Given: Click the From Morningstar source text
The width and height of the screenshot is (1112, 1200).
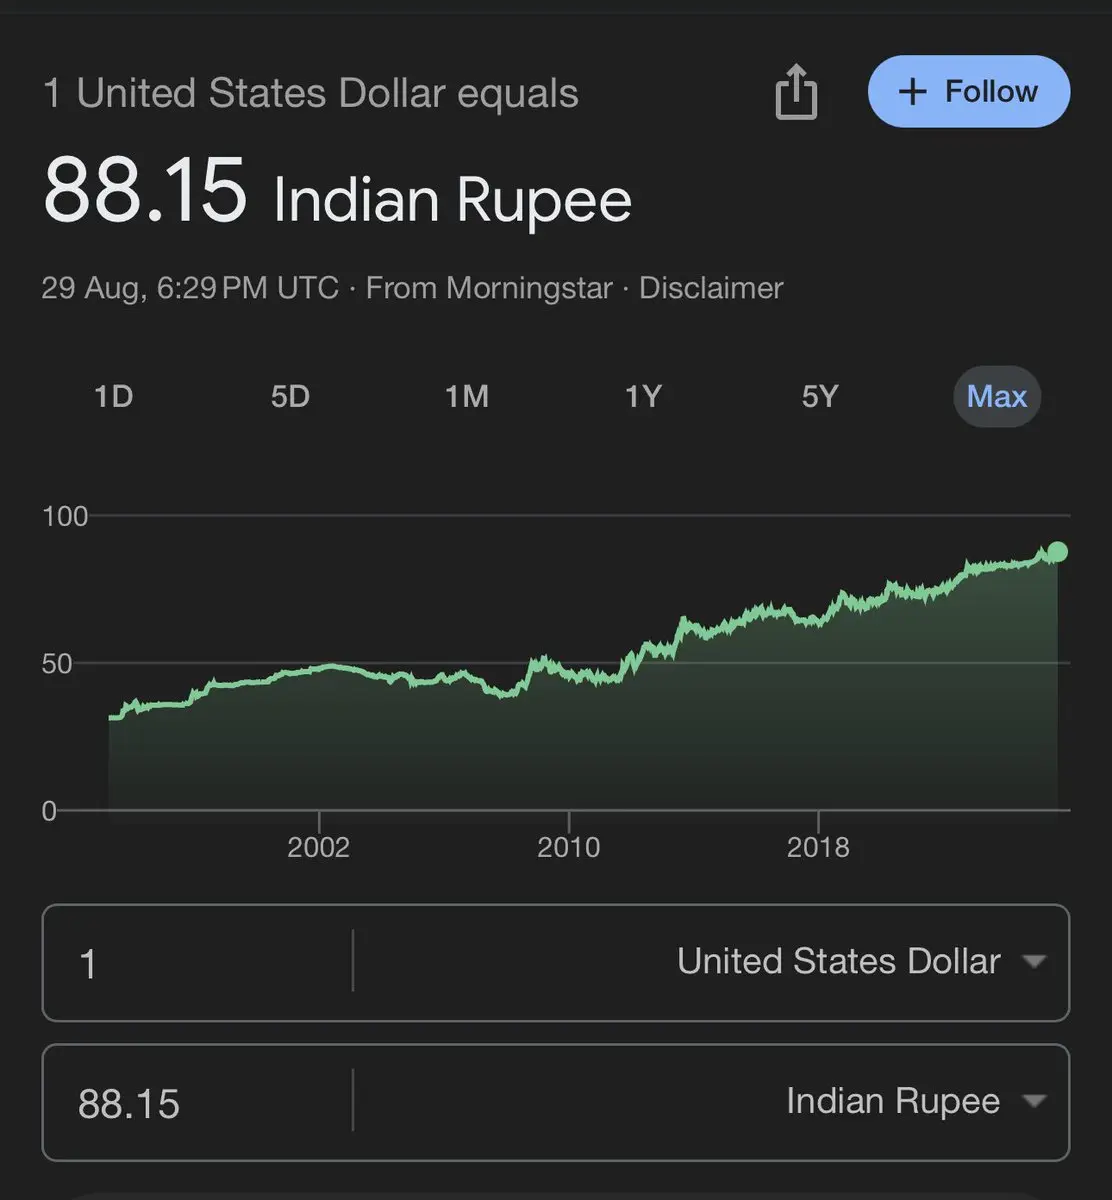Looking at the screenshot, I should pyautogui.click(x=489, y=288).
